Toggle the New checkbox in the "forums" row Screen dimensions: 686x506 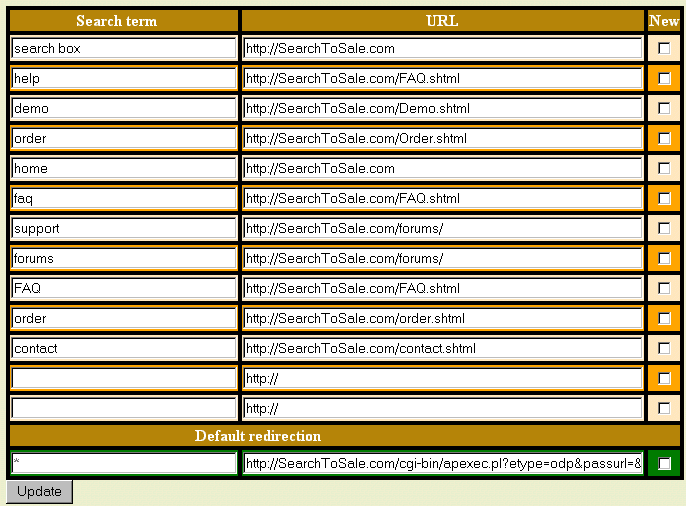pyautogui.click(x=664, y=258)
